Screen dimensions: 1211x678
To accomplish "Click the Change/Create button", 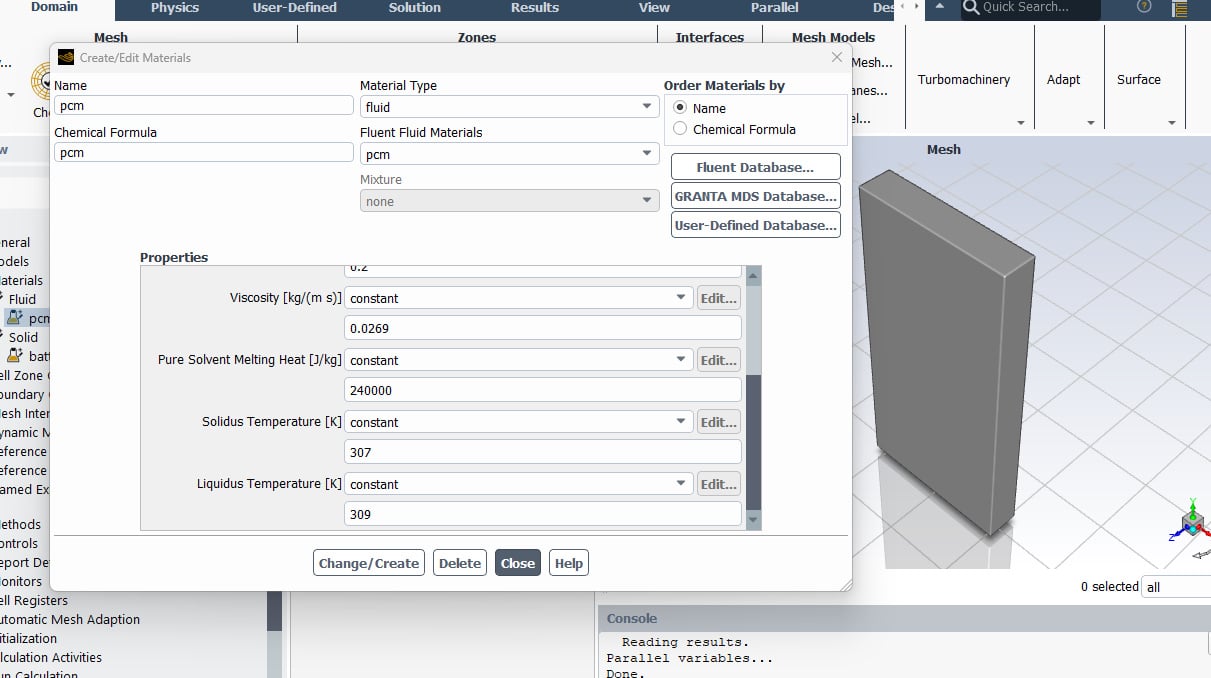I will (368, 563).
